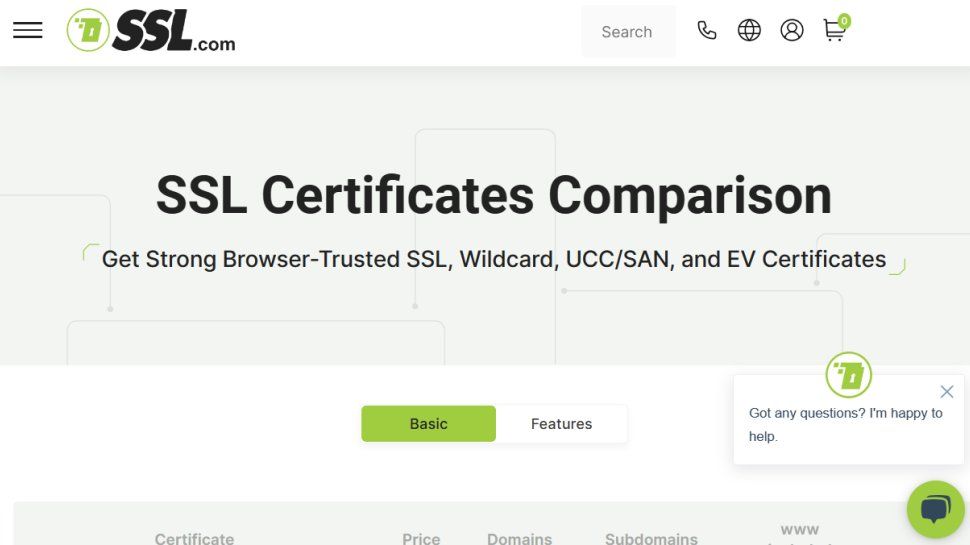
Task: Close the chat help popup
Action: click(x=947, y=391)
